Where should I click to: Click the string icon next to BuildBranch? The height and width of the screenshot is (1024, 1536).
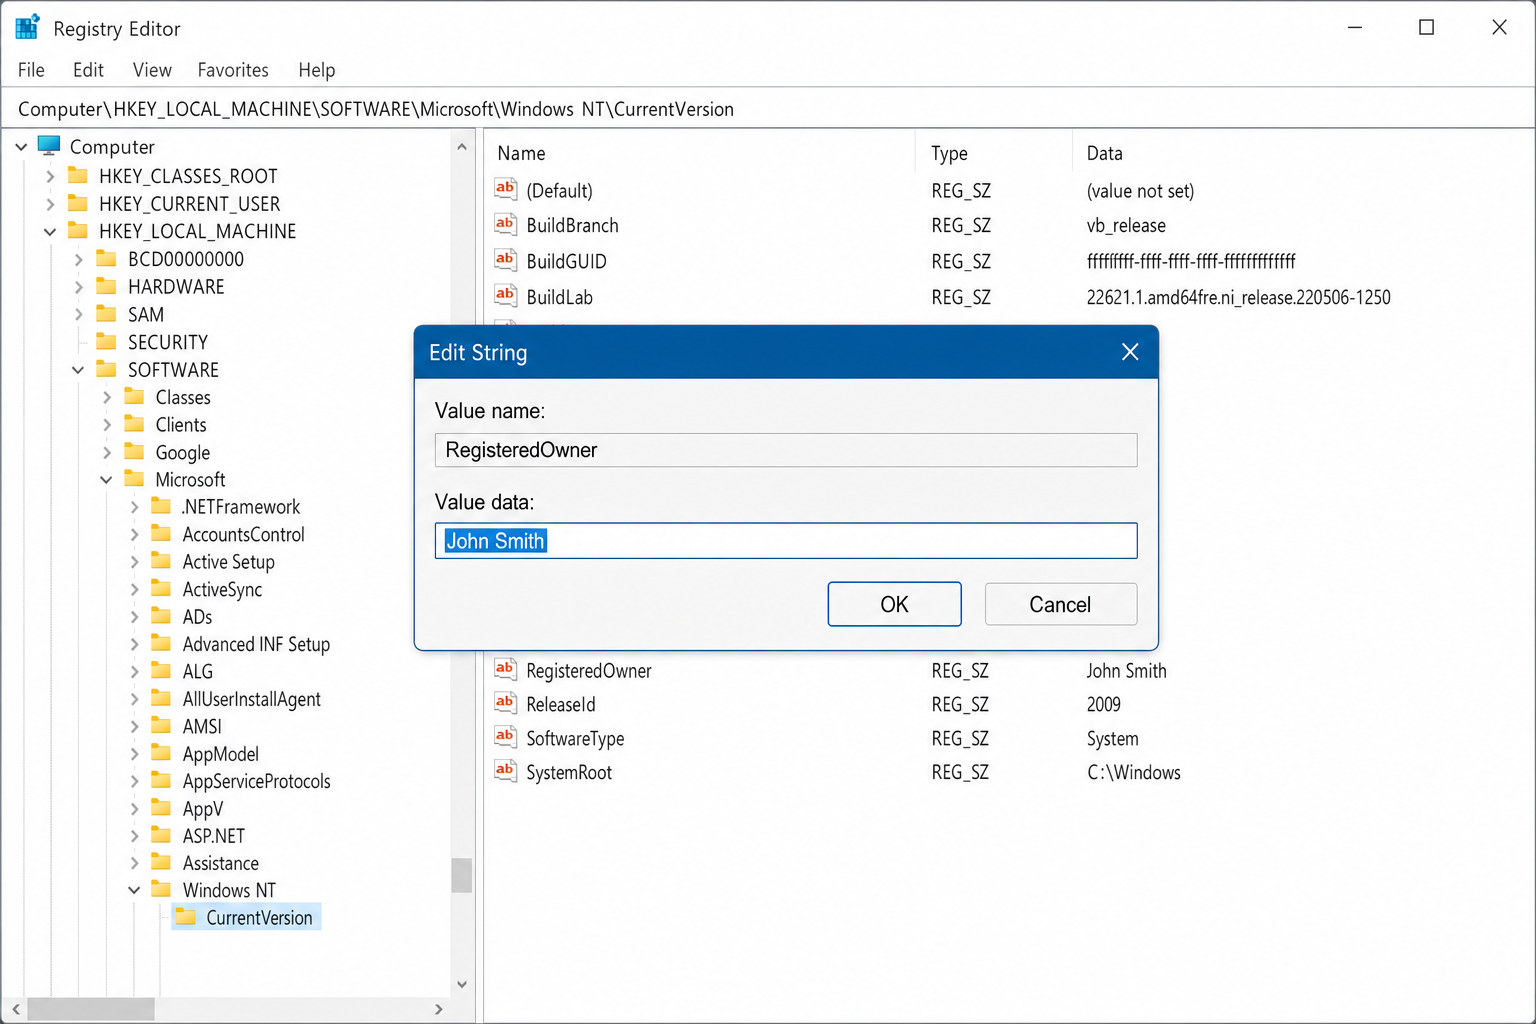click(x=505, y=224)
